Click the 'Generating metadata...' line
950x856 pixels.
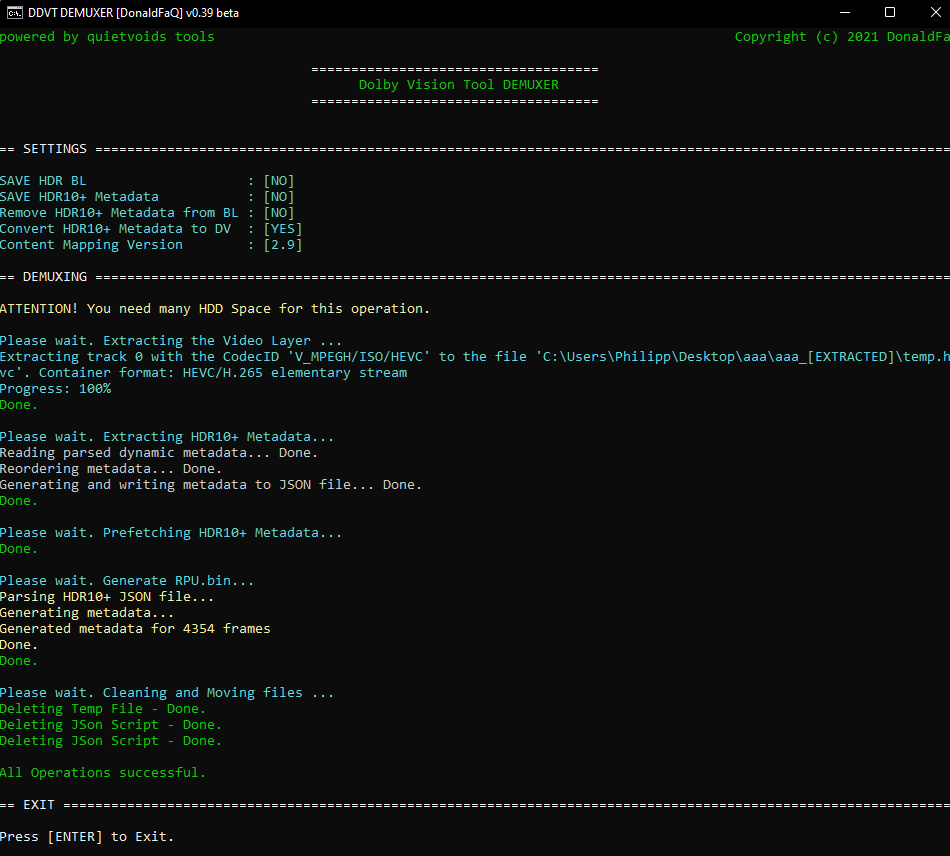(x=87, y=613)
